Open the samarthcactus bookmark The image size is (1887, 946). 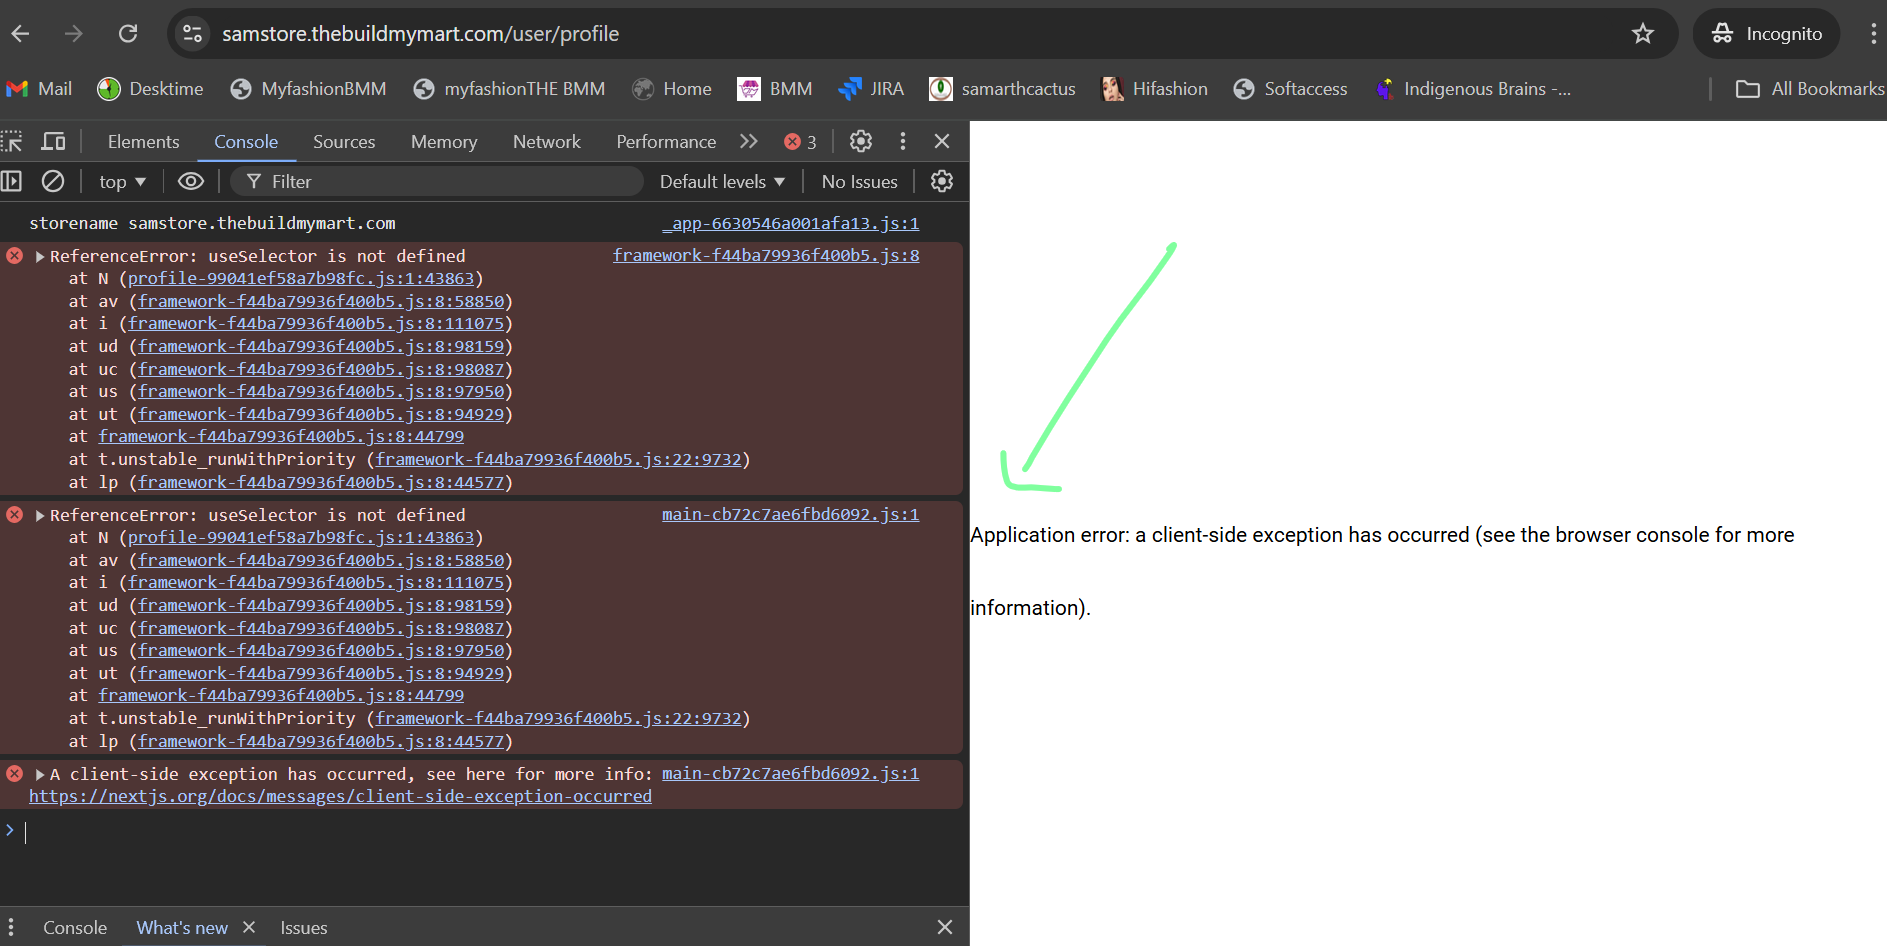(1002, 89)
